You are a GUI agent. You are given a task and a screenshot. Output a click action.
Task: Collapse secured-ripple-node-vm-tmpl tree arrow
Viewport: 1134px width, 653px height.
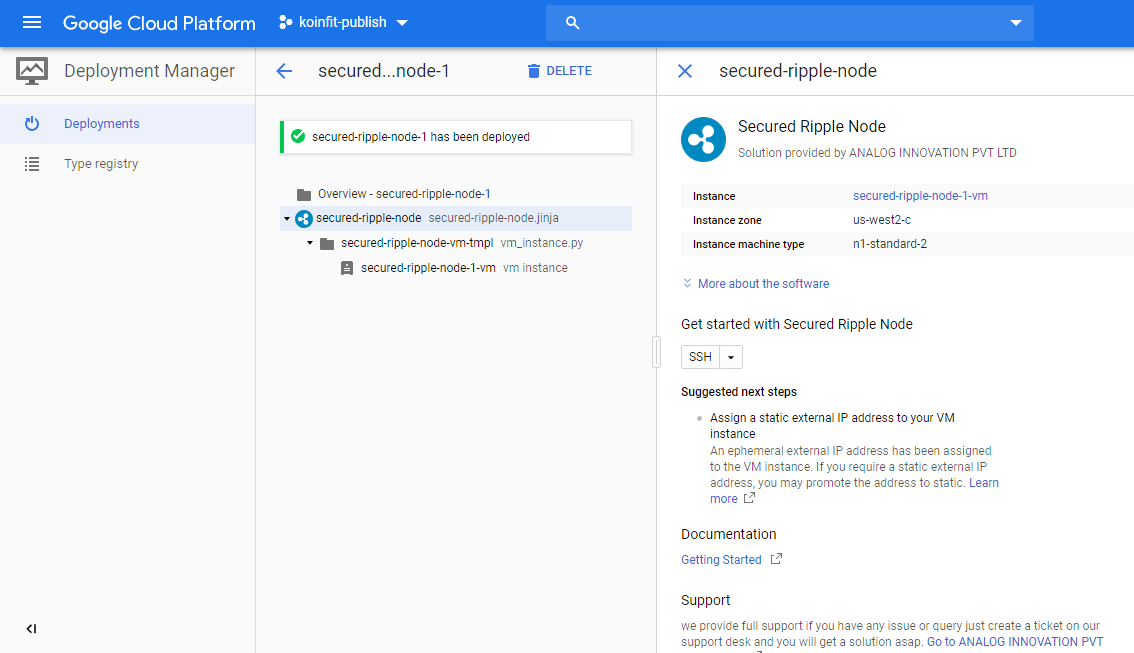pos(310,243)
